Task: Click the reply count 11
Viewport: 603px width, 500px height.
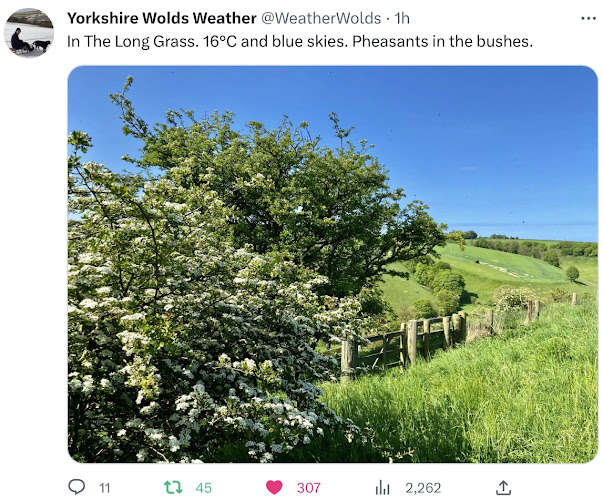Action: coord(105,488)
